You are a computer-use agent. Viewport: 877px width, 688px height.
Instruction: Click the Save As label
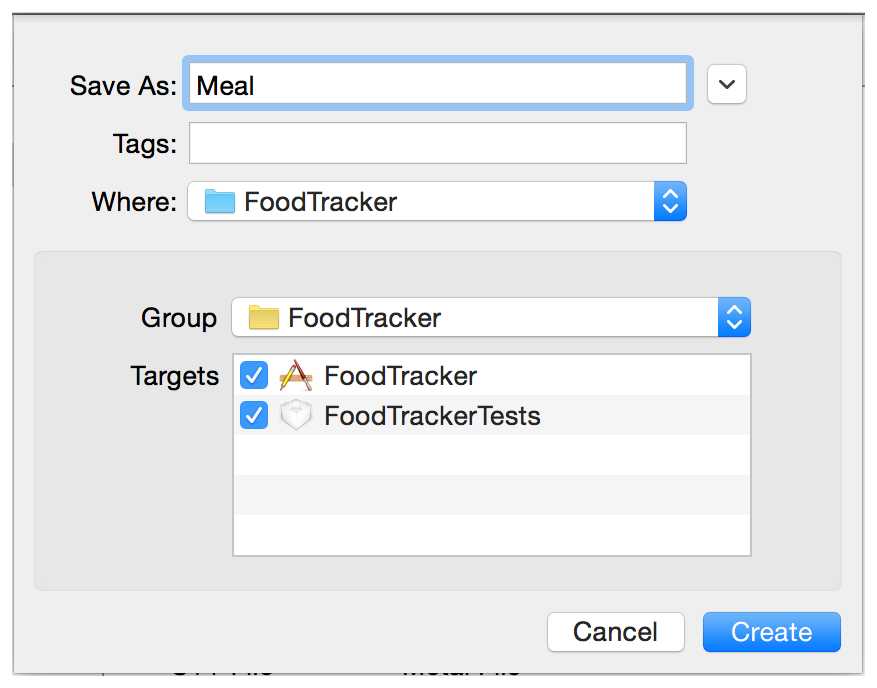123,86
